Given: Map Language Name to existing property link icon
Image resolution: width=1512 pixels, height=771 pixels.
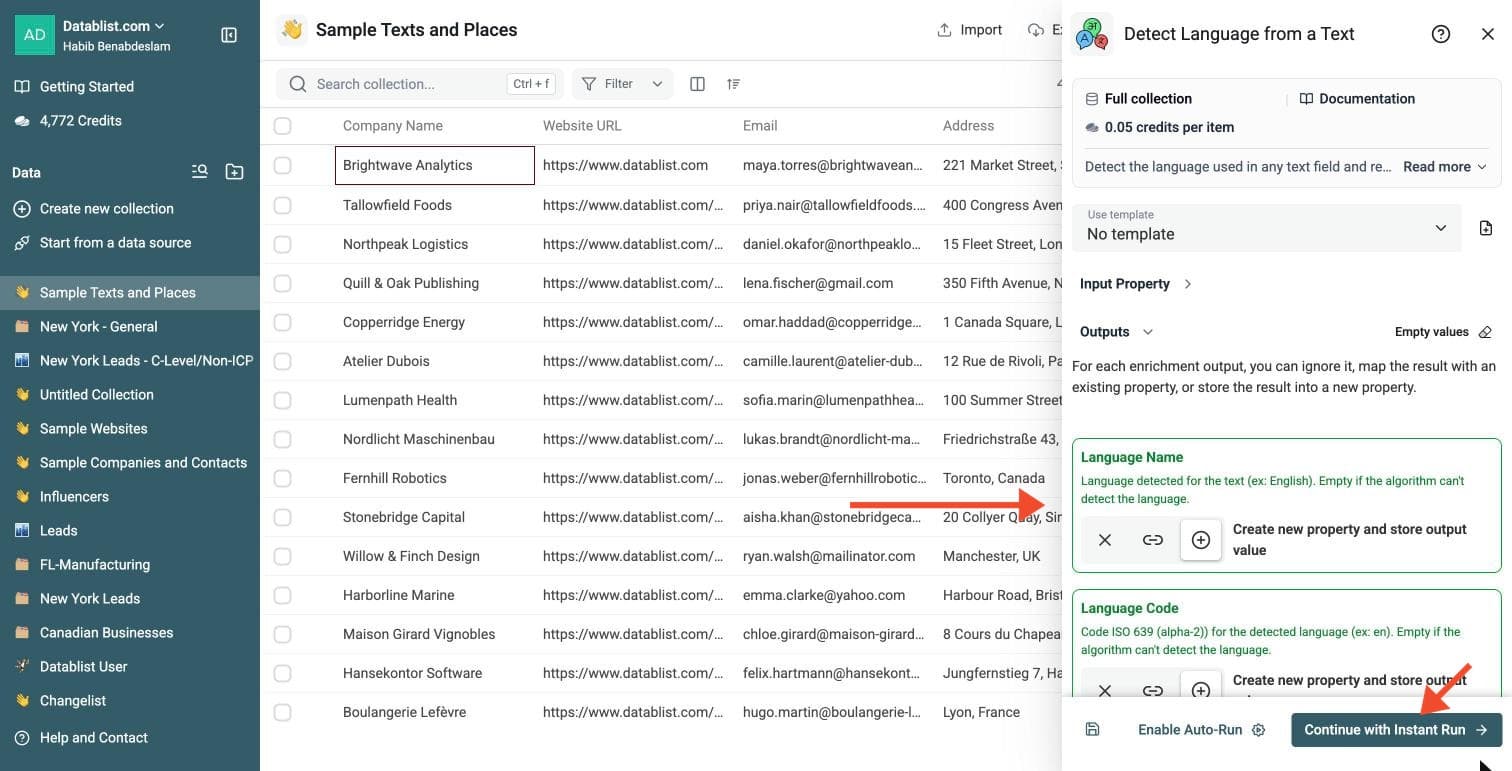Looking at the screenshot, I should tap(1153, 540).
